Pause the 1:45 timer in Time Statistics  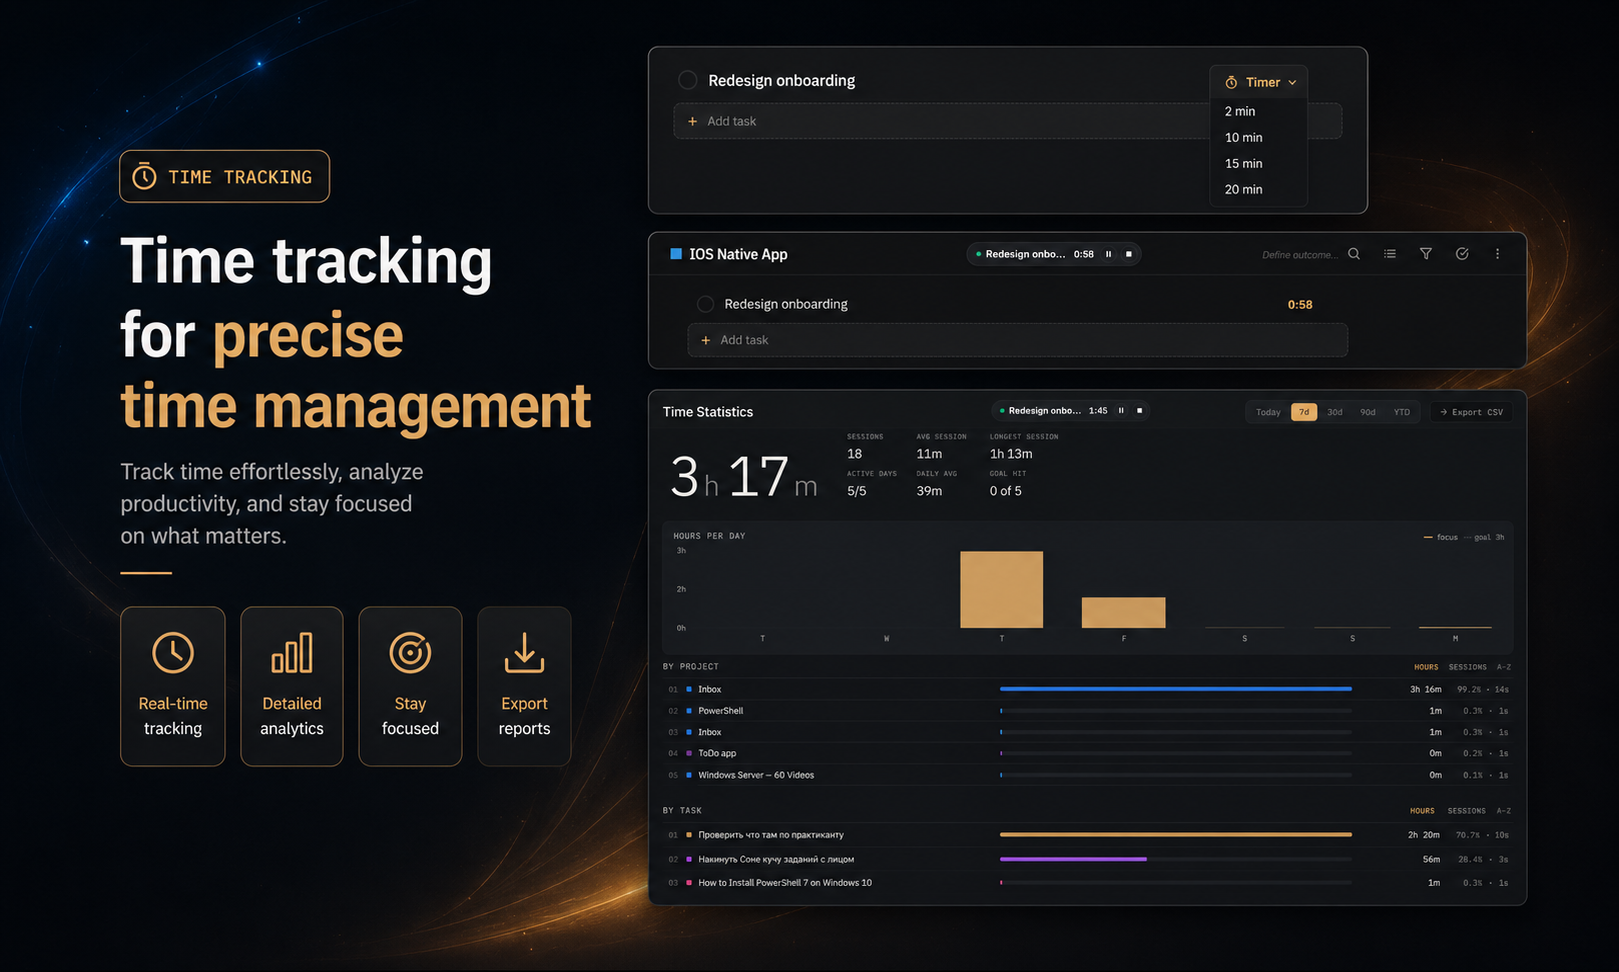click(x=1121, y=411)
